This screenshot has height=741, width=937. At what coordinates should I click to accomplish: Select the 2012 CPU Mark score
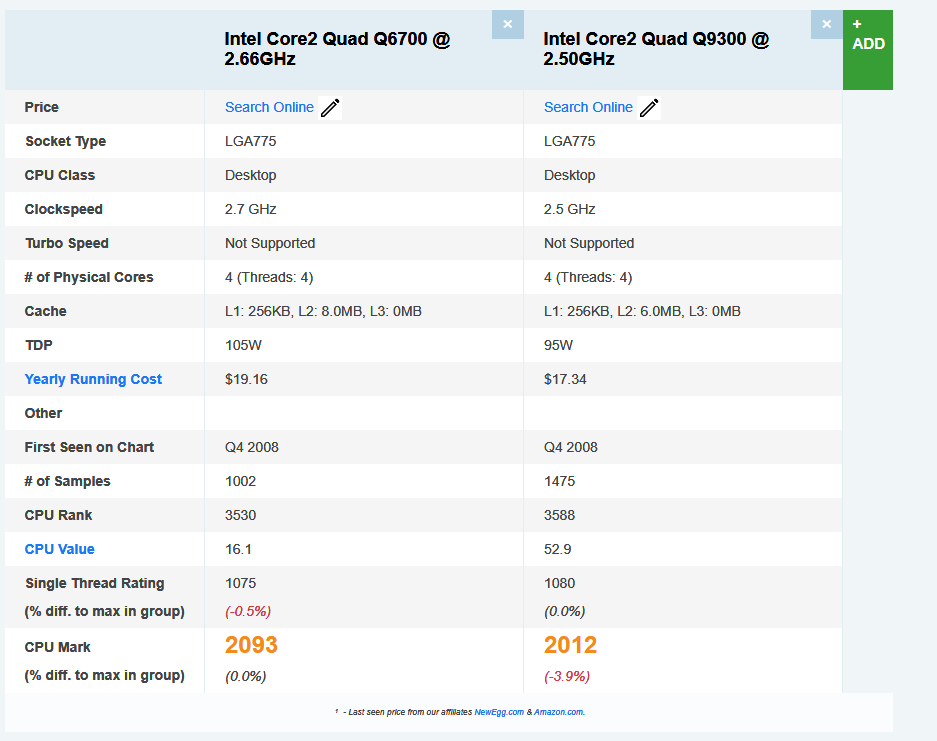pyautogui.click(x=570, y=645)
